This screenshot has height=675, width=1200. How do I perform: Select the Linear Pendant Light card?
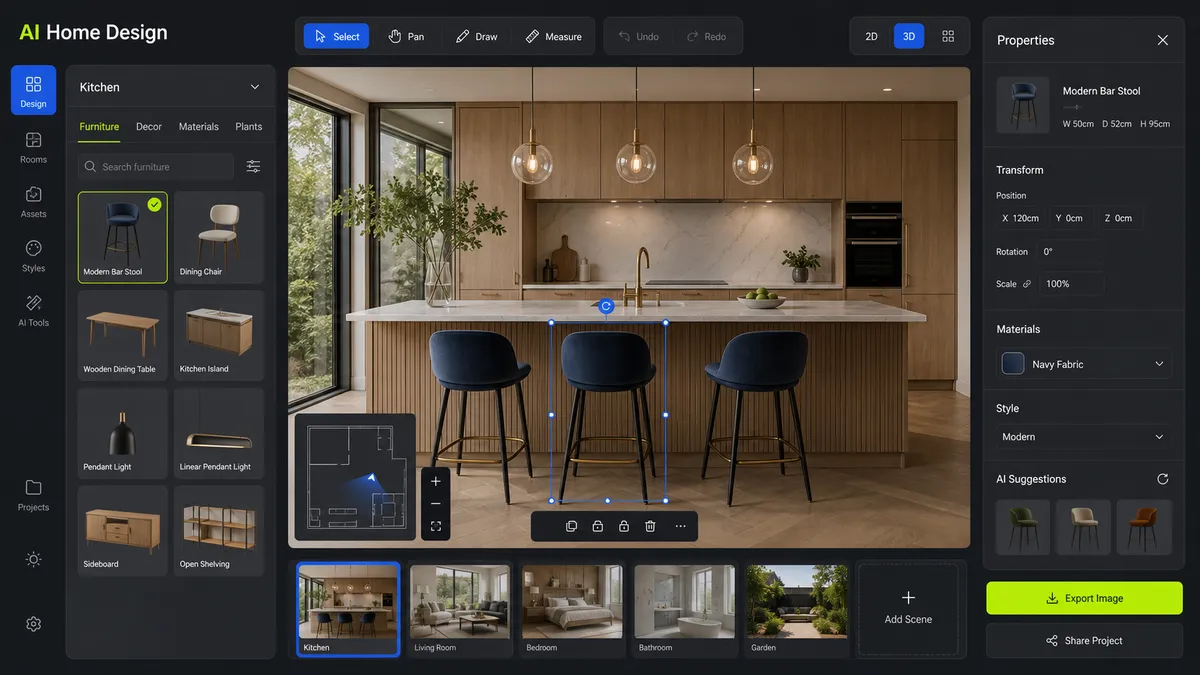(x=219, y=433)
